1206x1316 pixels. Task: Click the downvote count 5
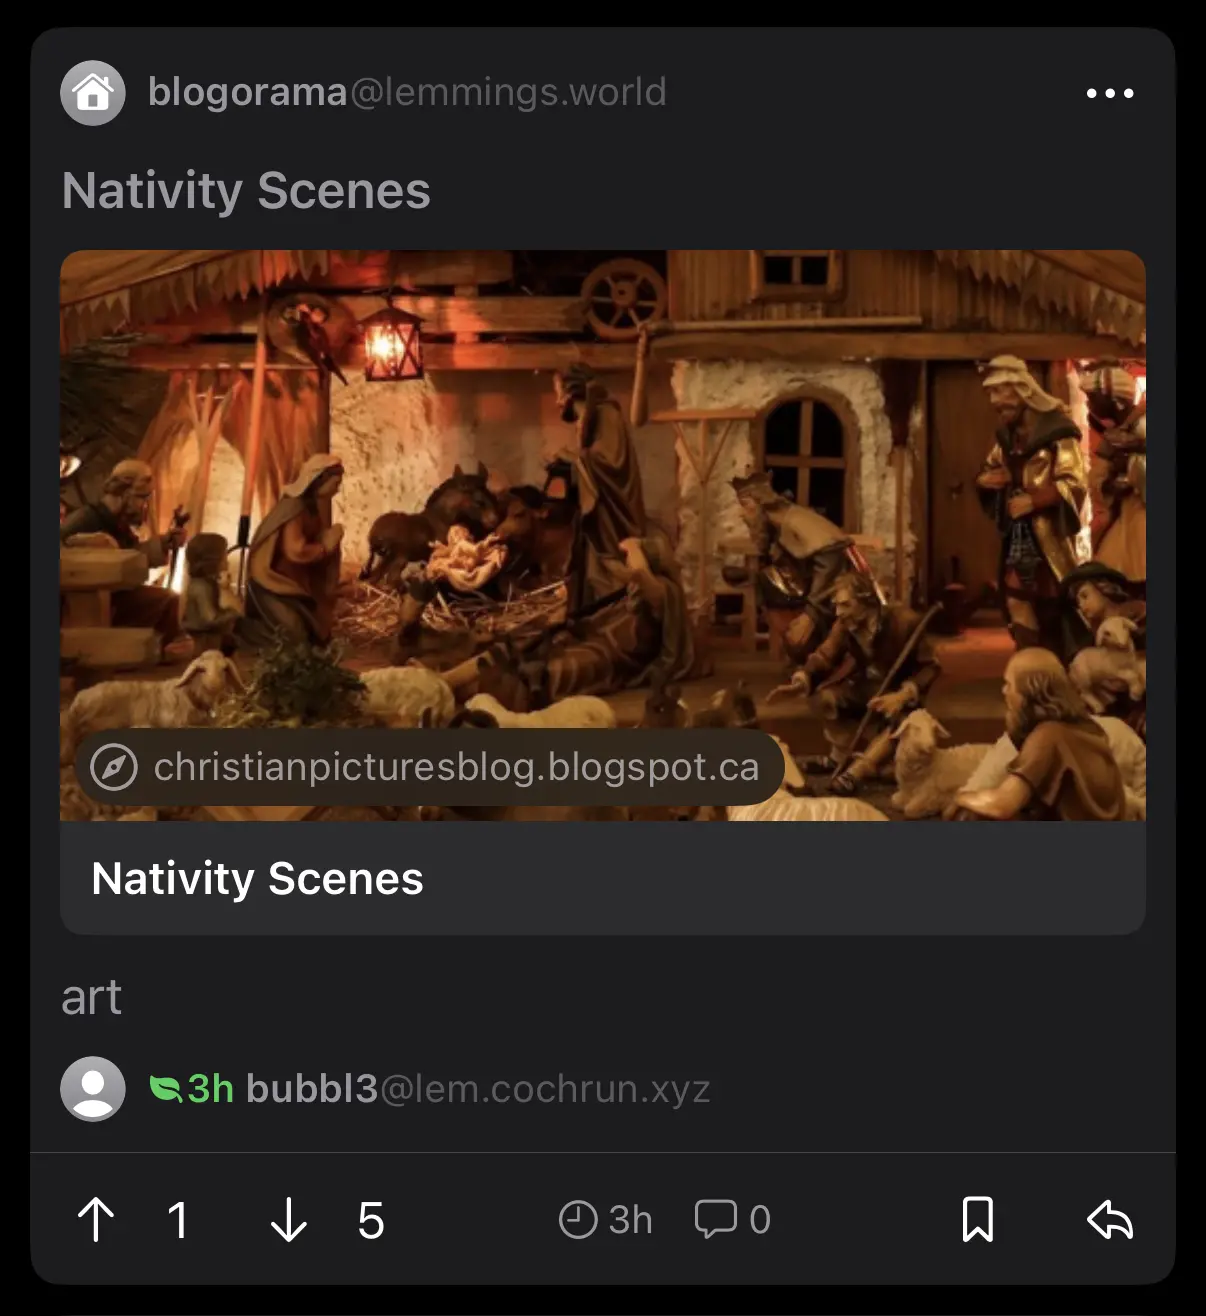point(371,1220)
